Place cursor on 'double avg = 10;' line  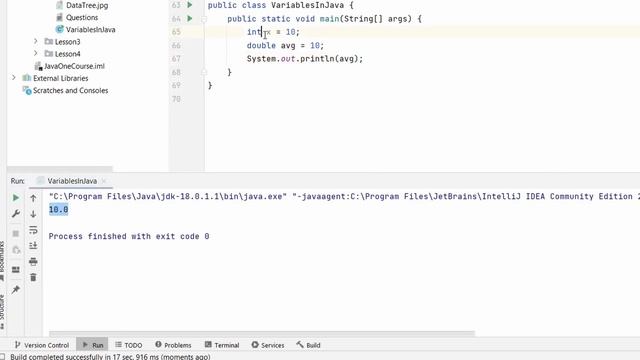(x=285, y=45)
